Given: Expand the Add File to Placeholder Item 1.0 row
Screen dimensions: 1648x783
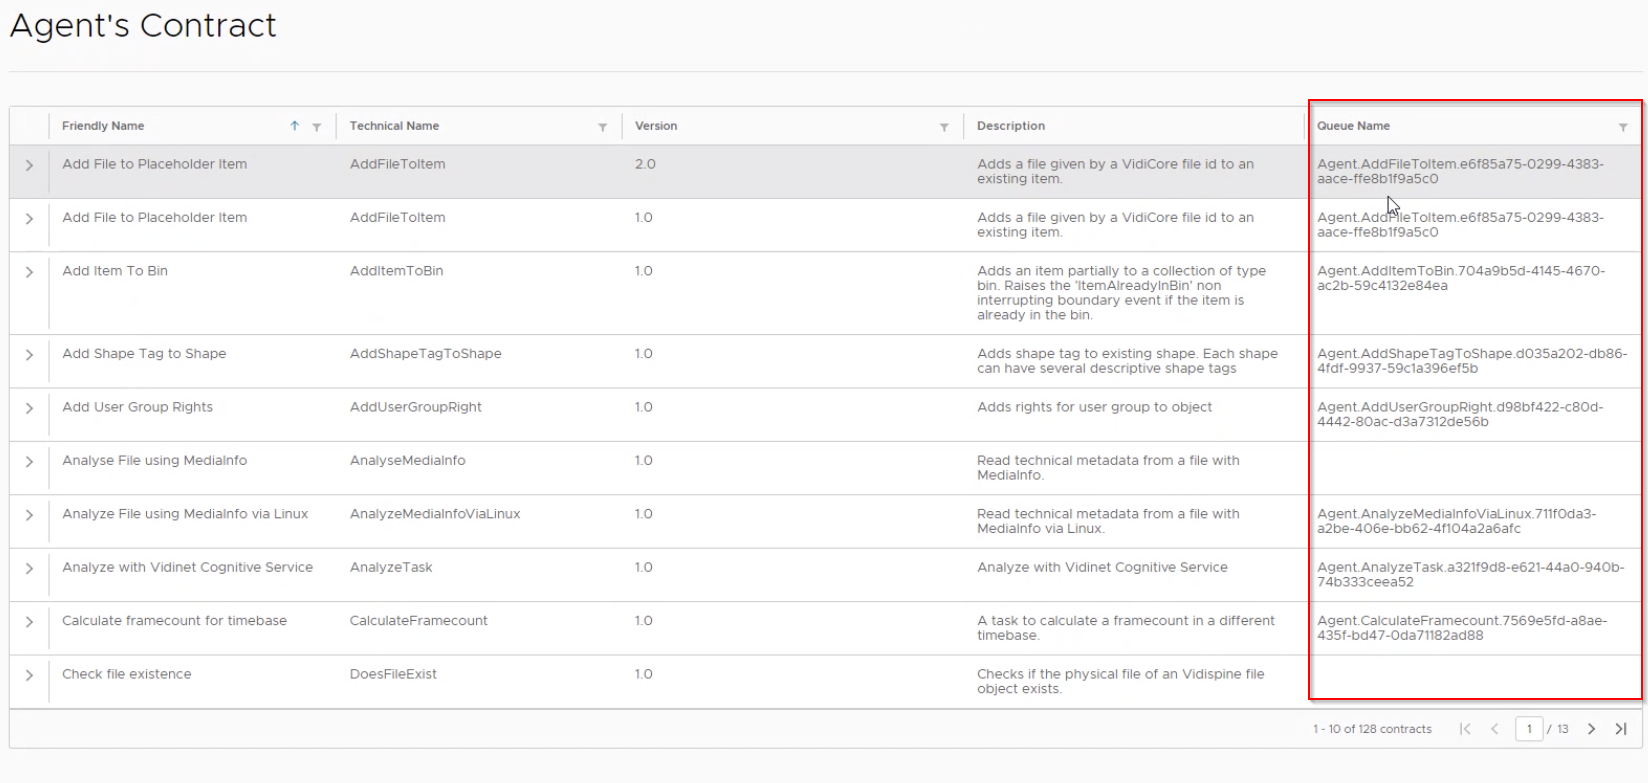Looking at the screenshot, I should pos(29,218).
